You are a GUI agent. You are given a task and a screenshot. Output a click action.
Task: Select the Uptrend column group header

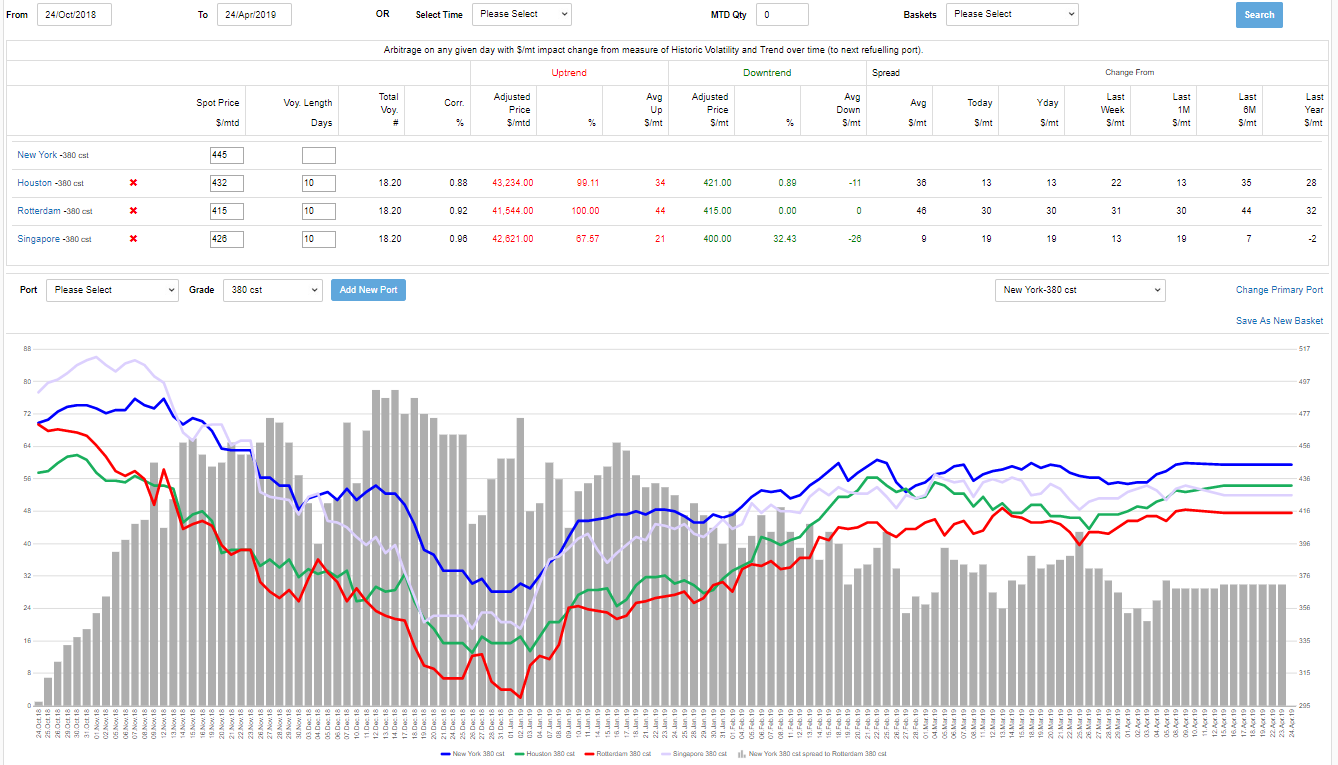569,73
